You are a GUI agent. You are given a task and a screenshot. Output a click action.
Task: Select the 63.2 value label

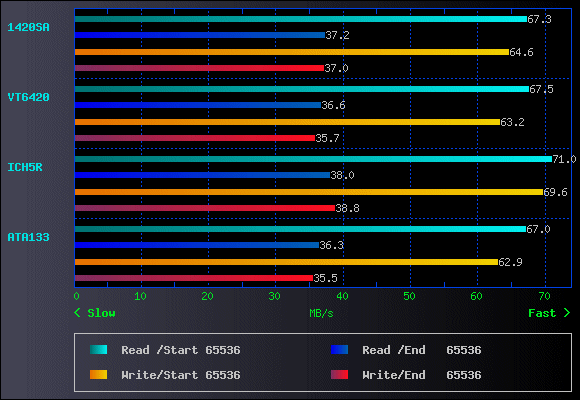click(x=512, y=122)
